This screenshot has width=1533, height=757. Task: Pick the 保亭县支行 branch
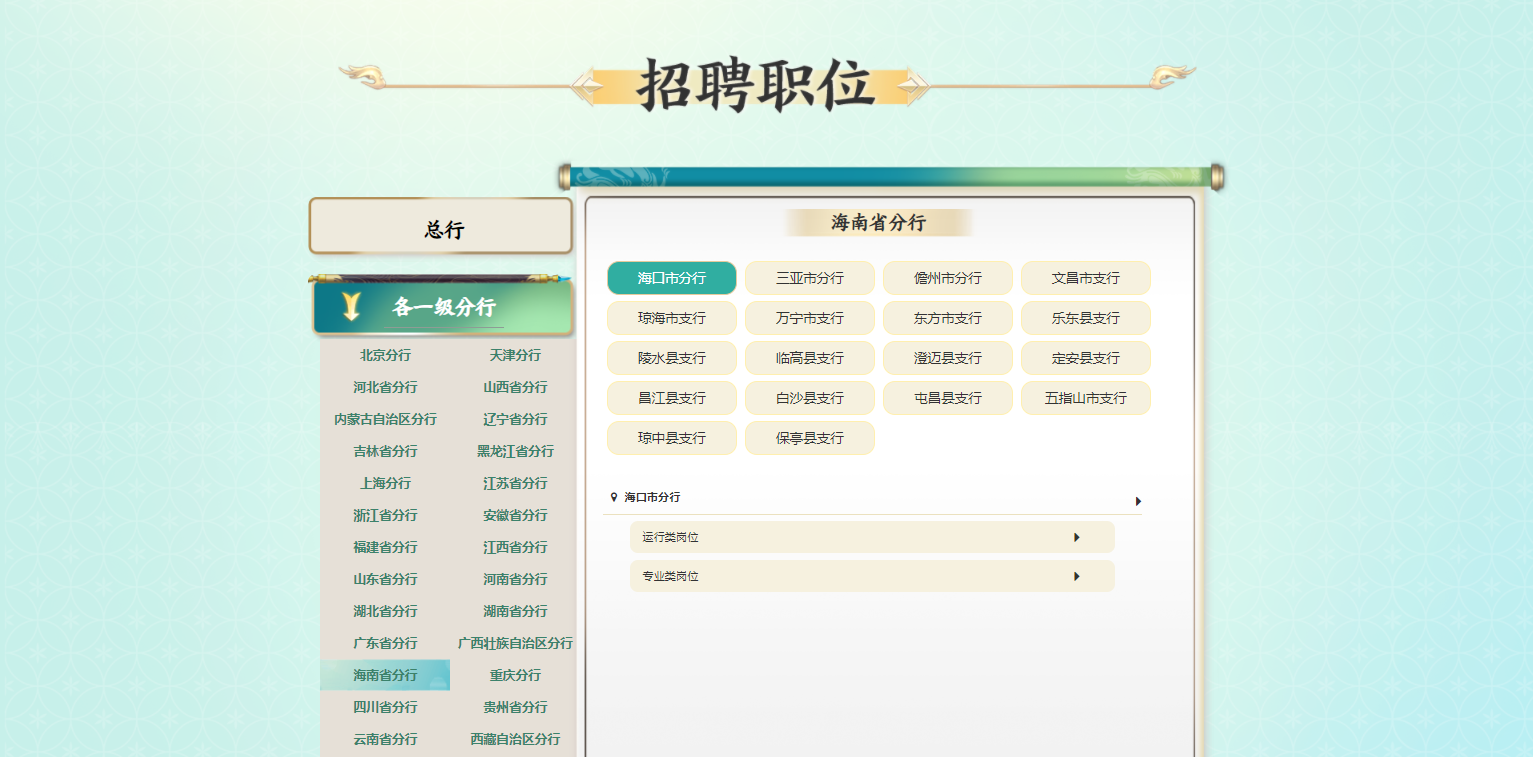[810, 438]
